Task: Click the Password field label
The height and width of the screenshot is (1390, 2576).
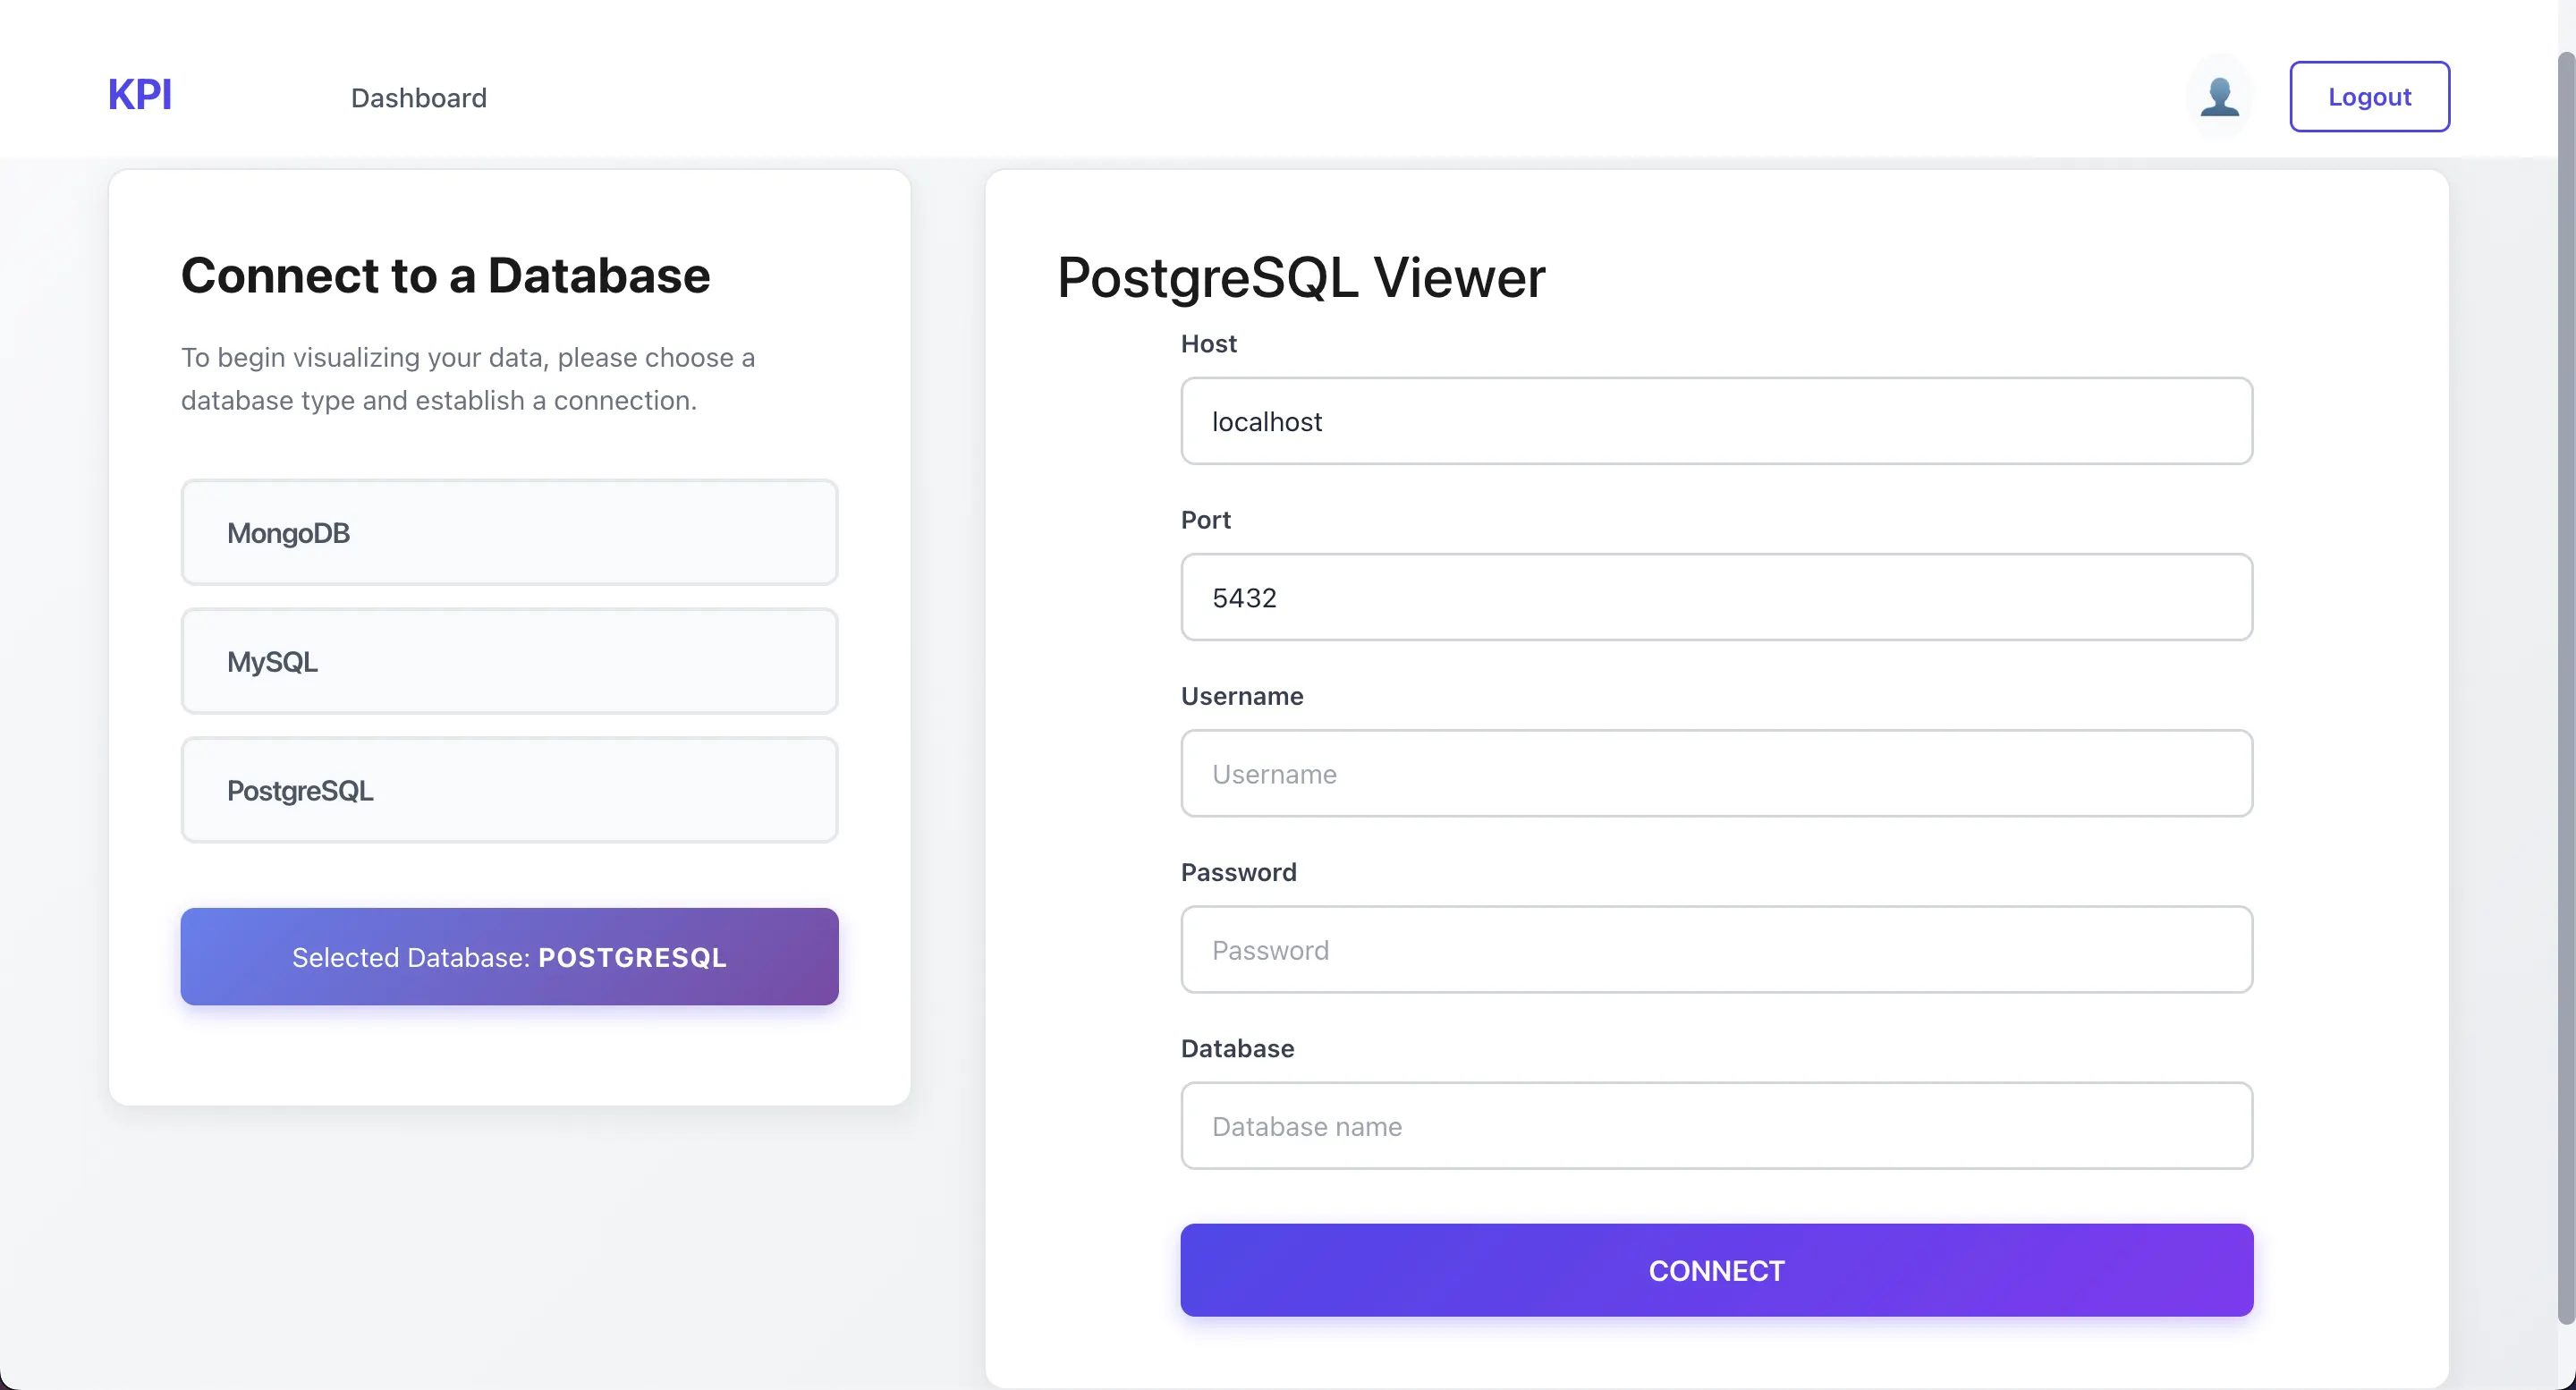Action: click(1238, 872)
